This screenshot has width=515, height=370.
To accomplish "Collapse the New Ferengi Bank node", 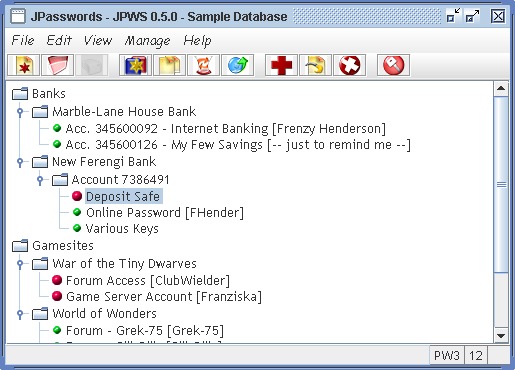I will click(x=20, y=162).
